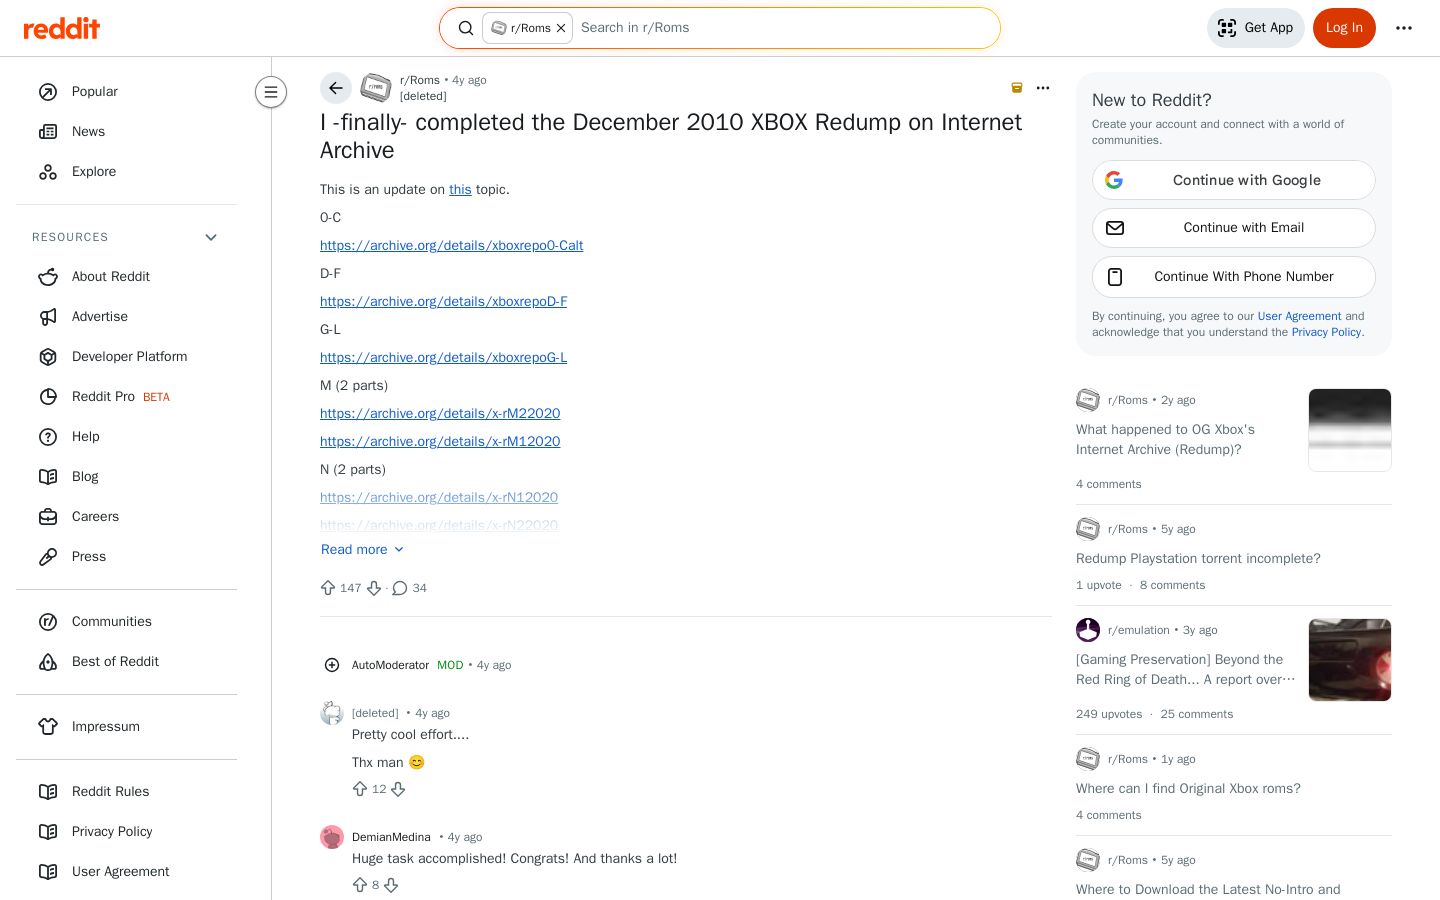Viewport: 1440px width, 900px height.
Task: Open the xboxrepo0-Calt archive link
Action: click(x=451, y=246)
